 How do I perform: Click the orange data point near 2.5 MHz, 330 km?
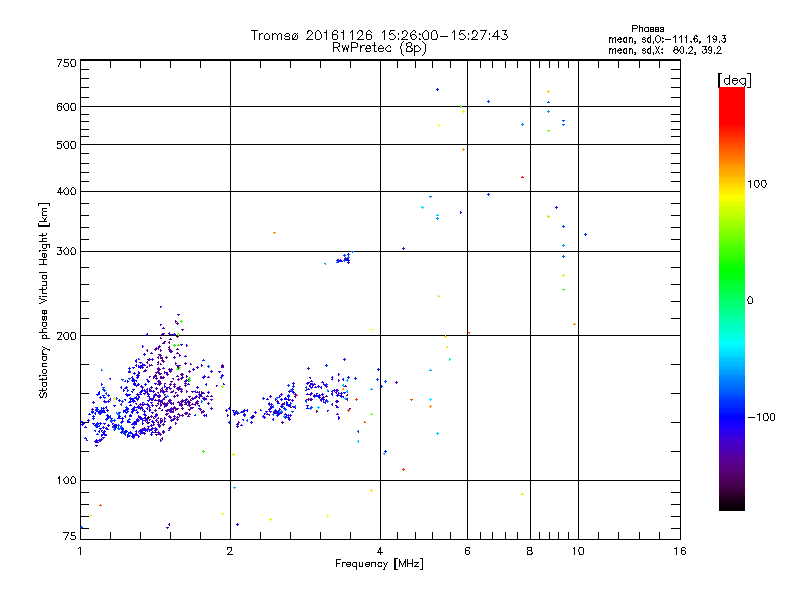pos(274,233)
